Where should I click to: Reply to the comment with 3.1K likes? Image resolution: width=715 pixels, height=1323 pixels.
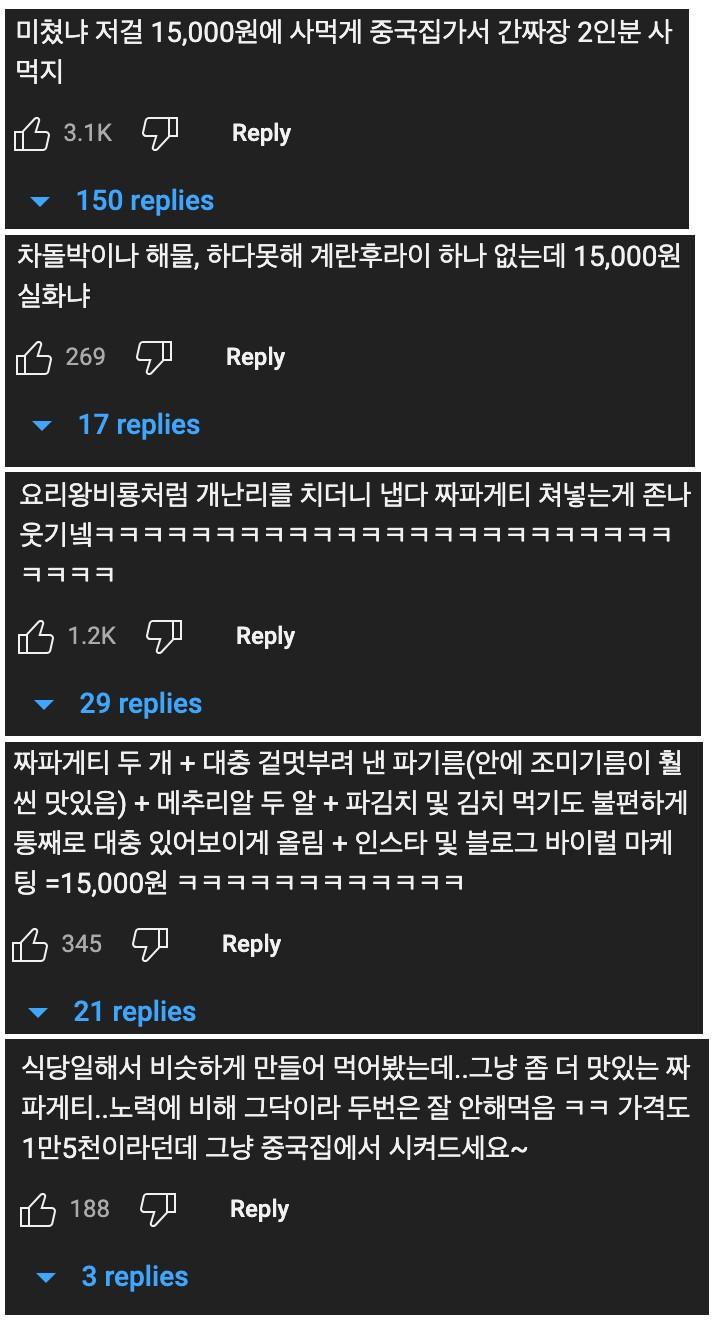[261, 134]
